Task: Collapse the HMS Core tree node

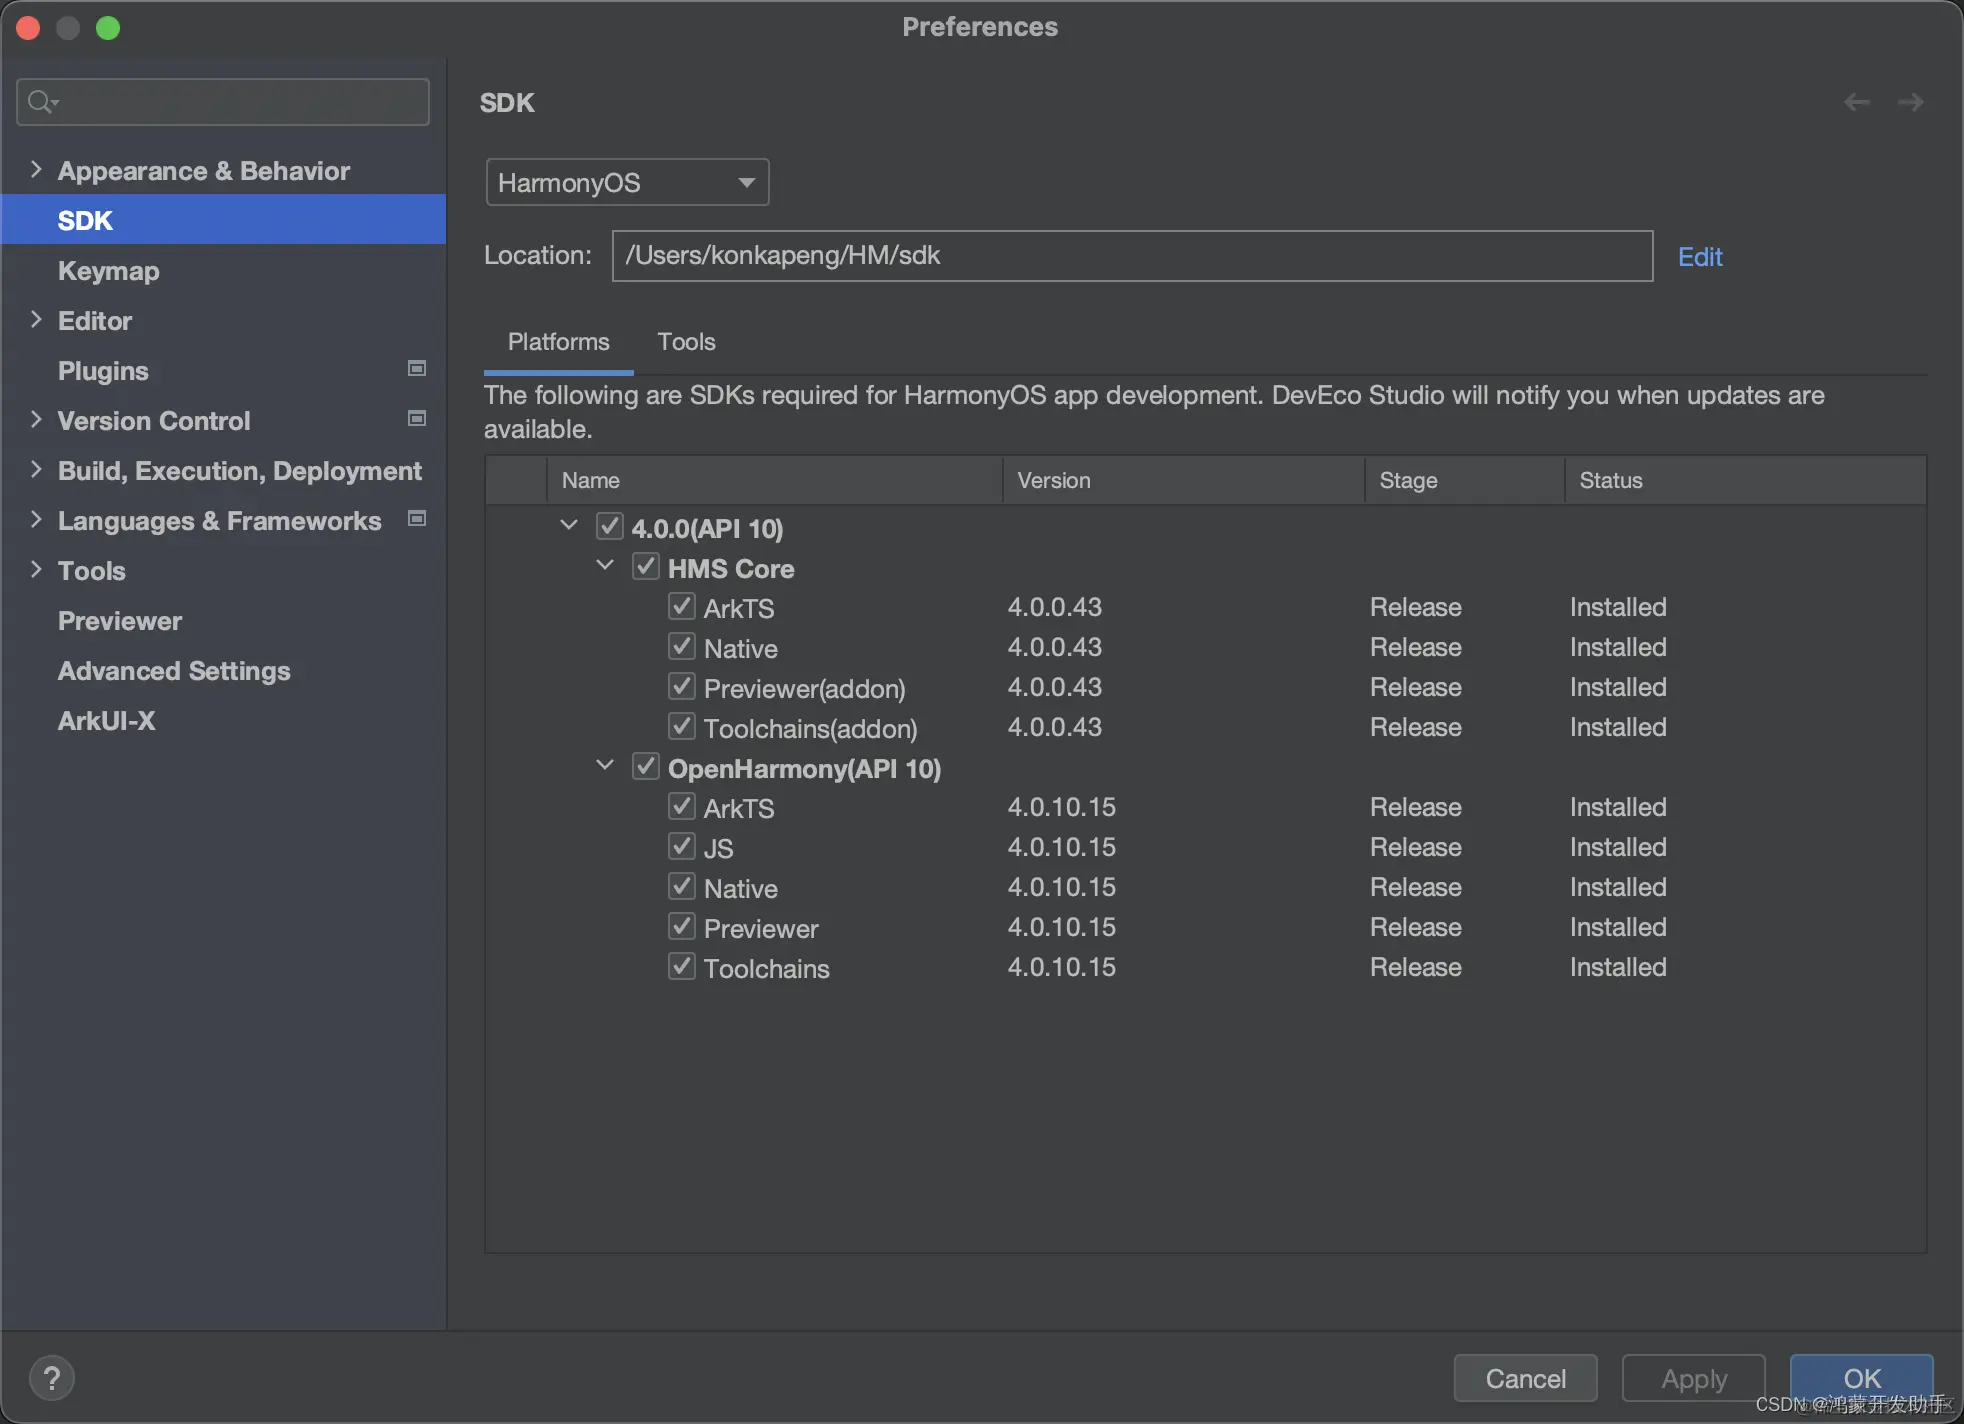Action: click(605, 565)
